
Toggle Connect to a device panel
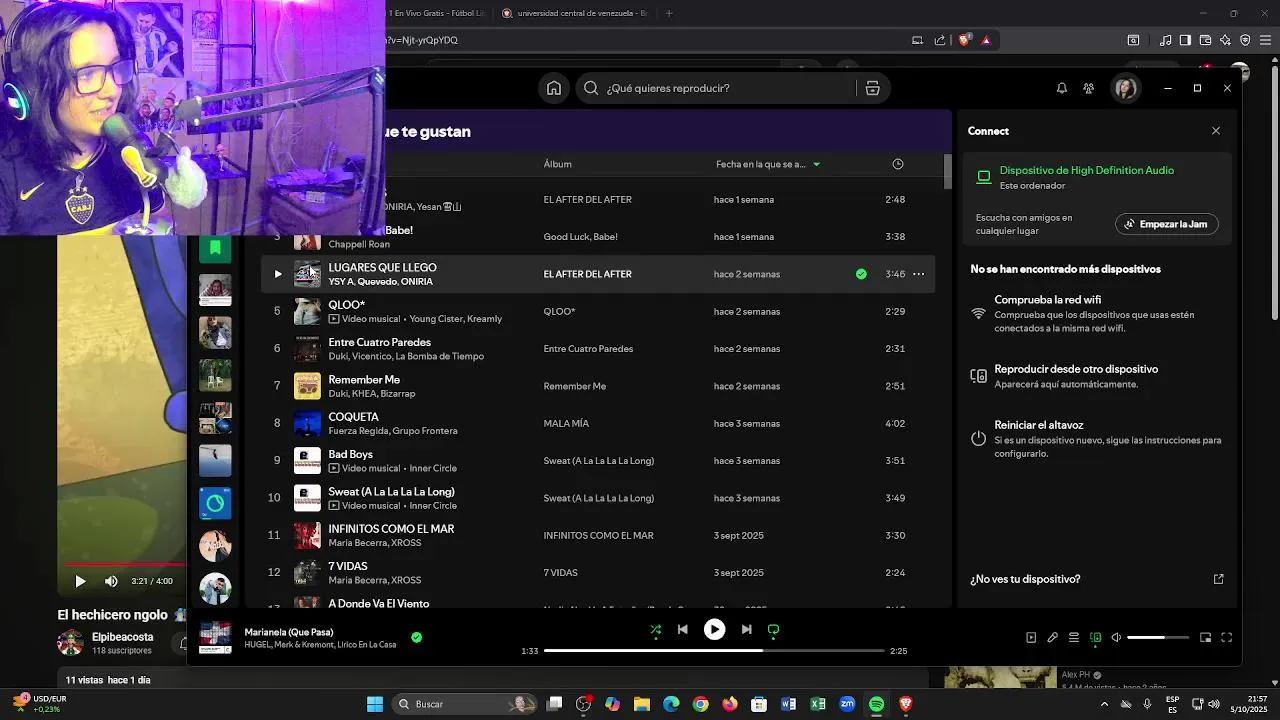click(1096, 638)
